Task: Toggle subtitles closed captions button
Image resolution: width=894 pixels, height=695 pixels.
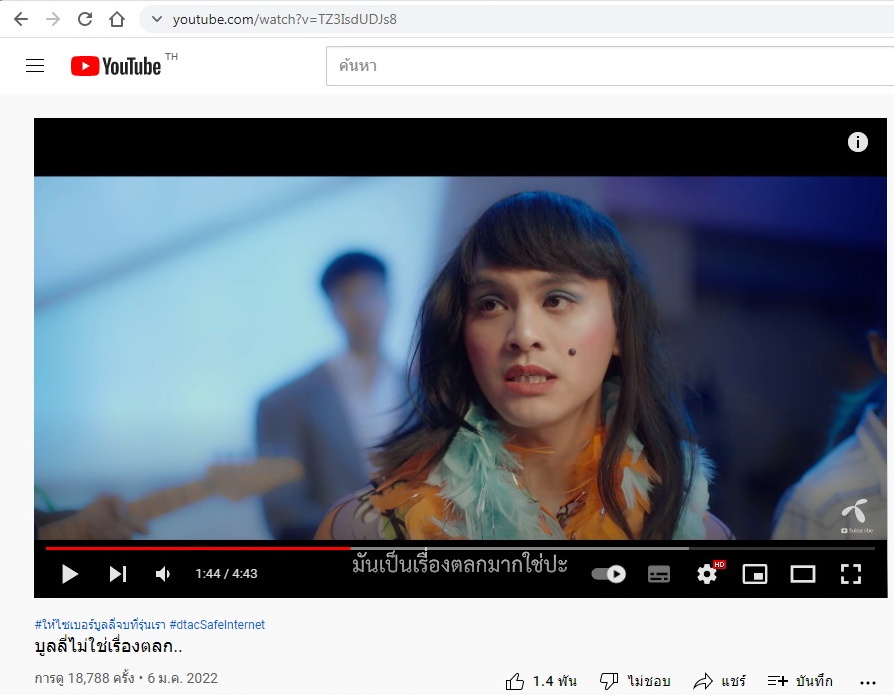Action: click(659, 574)
